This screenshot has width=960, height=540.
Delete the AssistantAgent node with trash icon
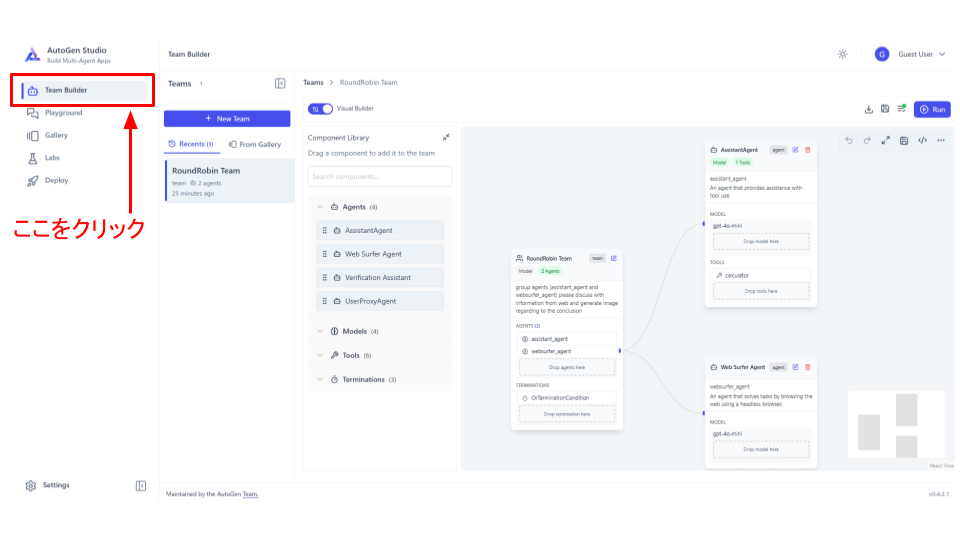pyautogui.click(x=808, y=150)
